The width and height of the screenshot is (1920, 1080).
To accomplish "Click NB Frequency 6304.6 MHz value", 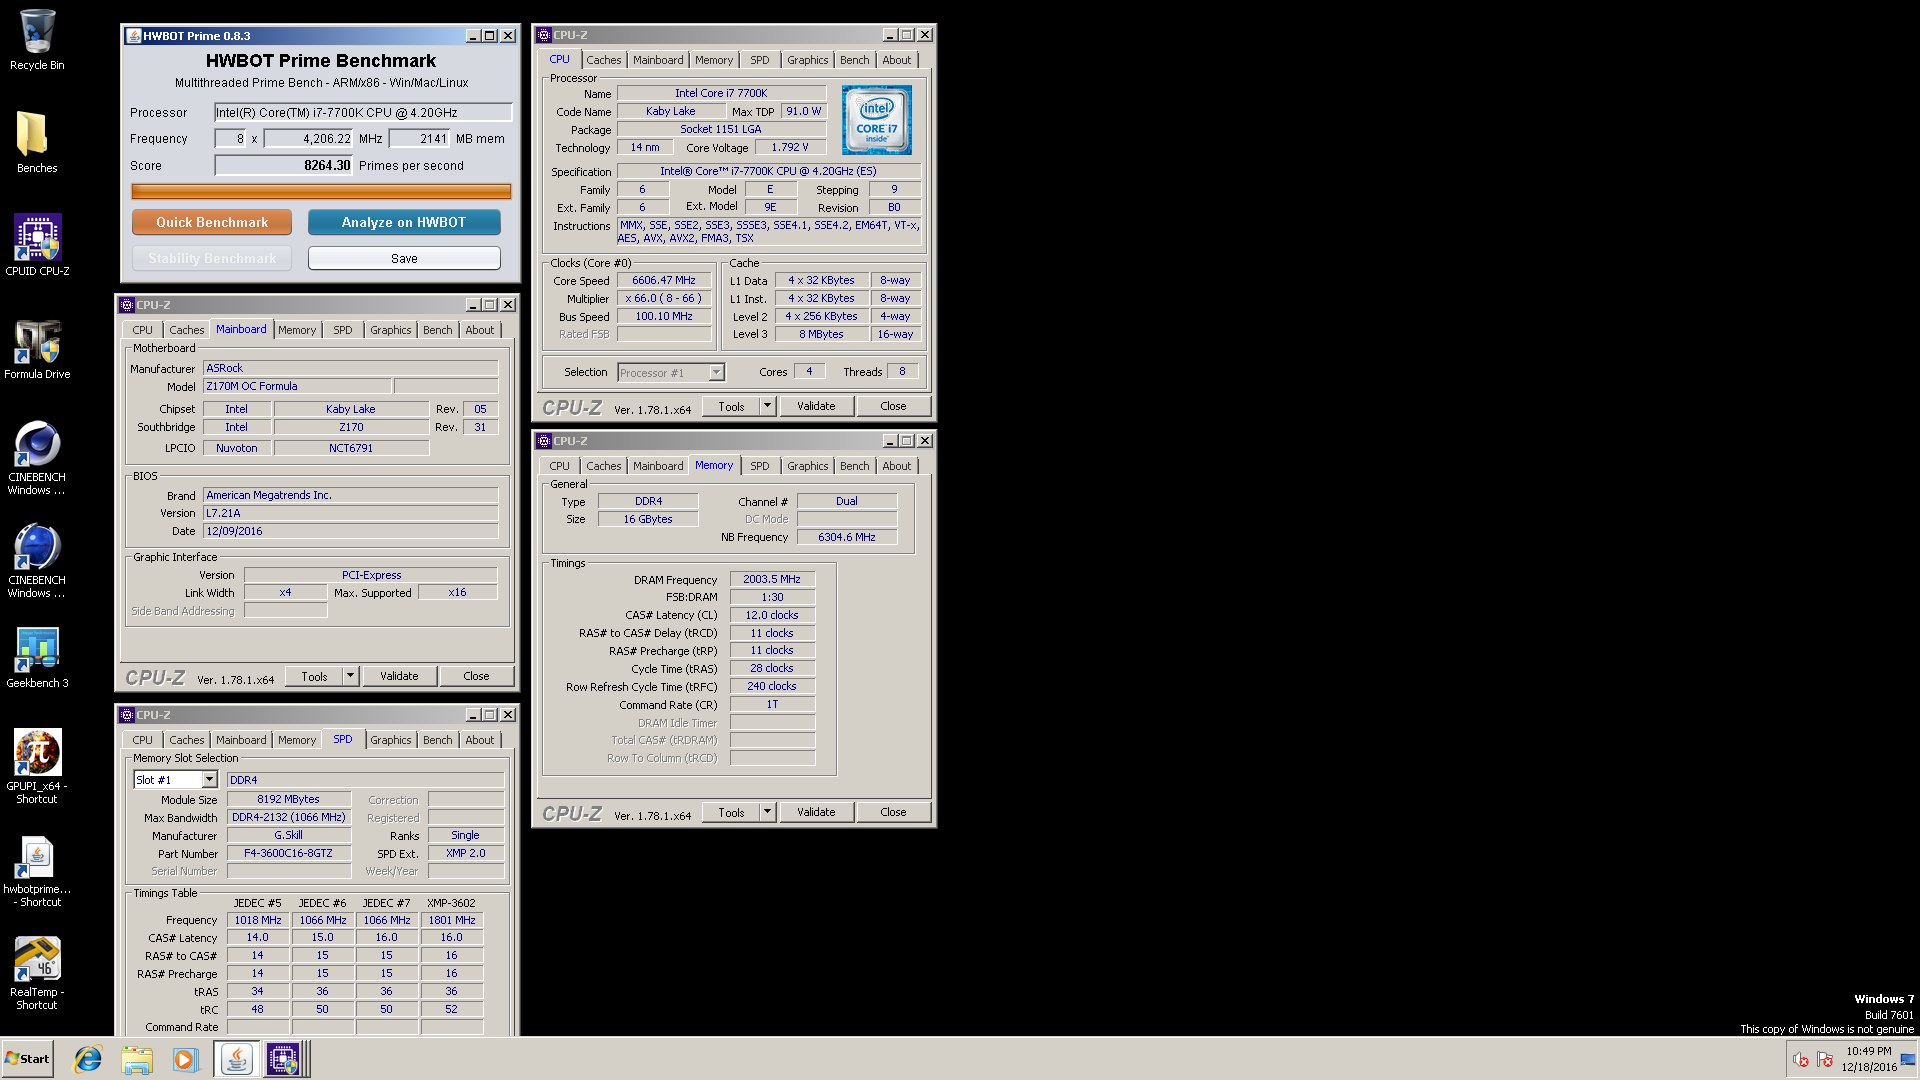I will click(847, 537).
